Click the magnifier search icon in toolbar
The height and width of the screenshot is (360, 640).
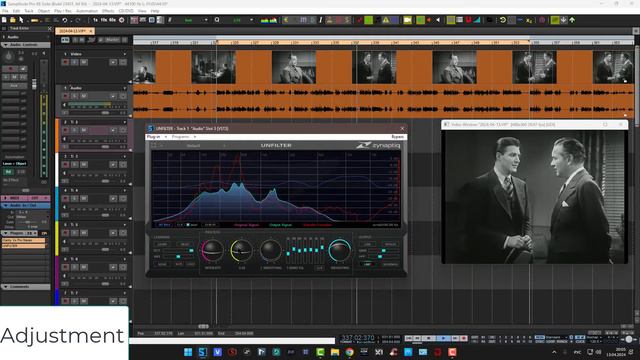click(217, 20)
